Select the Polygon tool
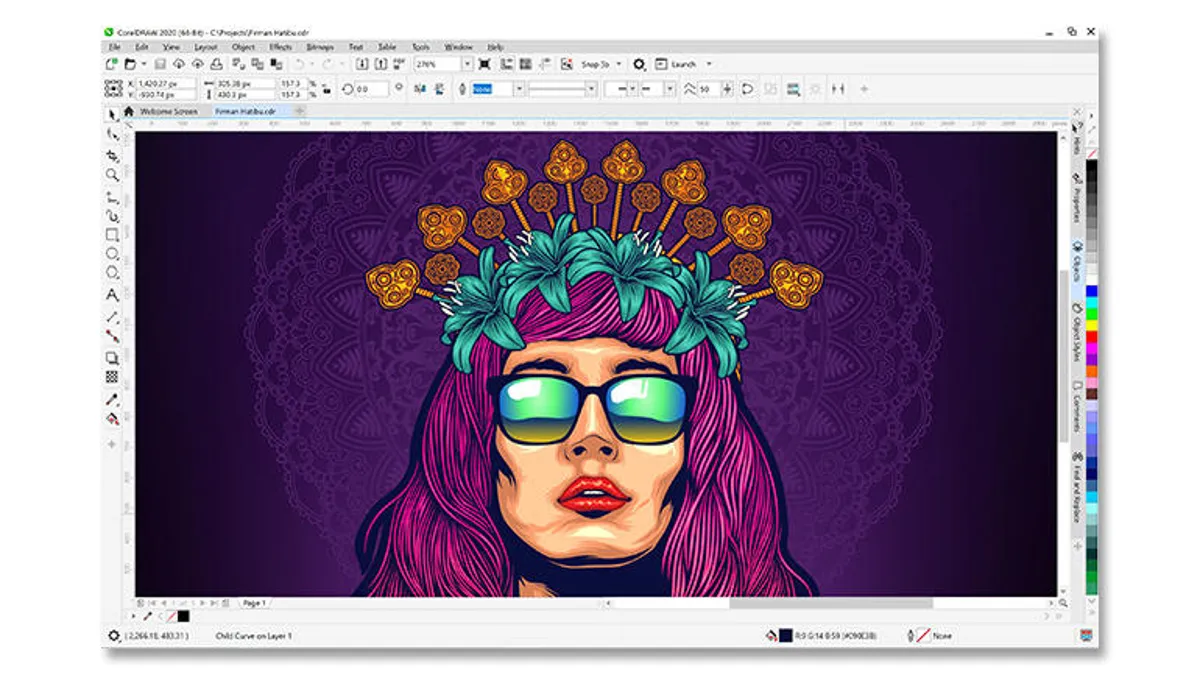Image resolution: width=1200 pixels, height=675 pixels. 112,273
